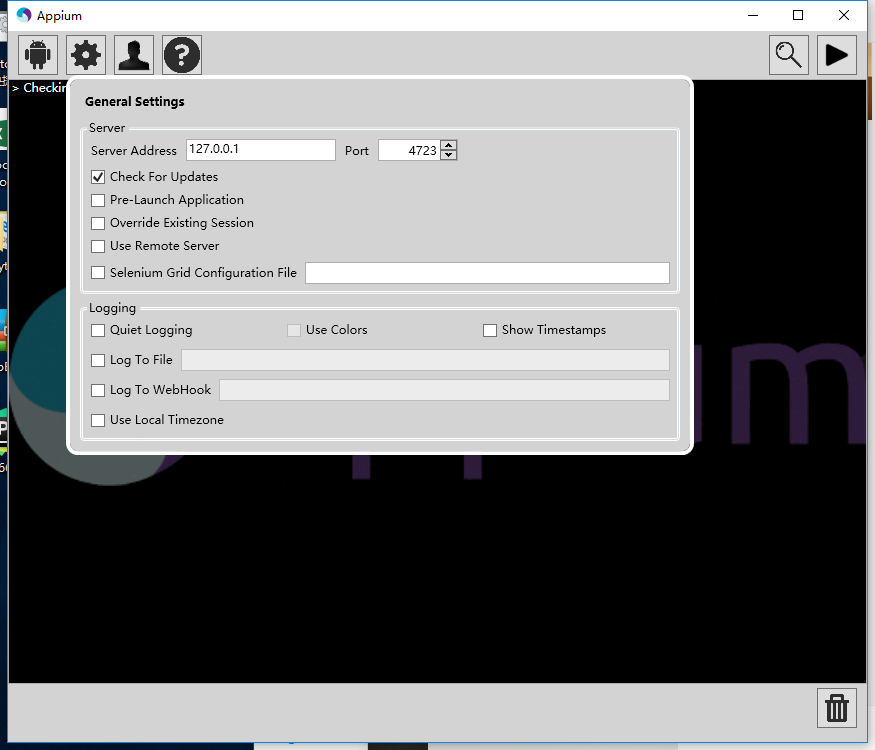
Task: Increase the Port value with up arrow
Action: point(449,145)
